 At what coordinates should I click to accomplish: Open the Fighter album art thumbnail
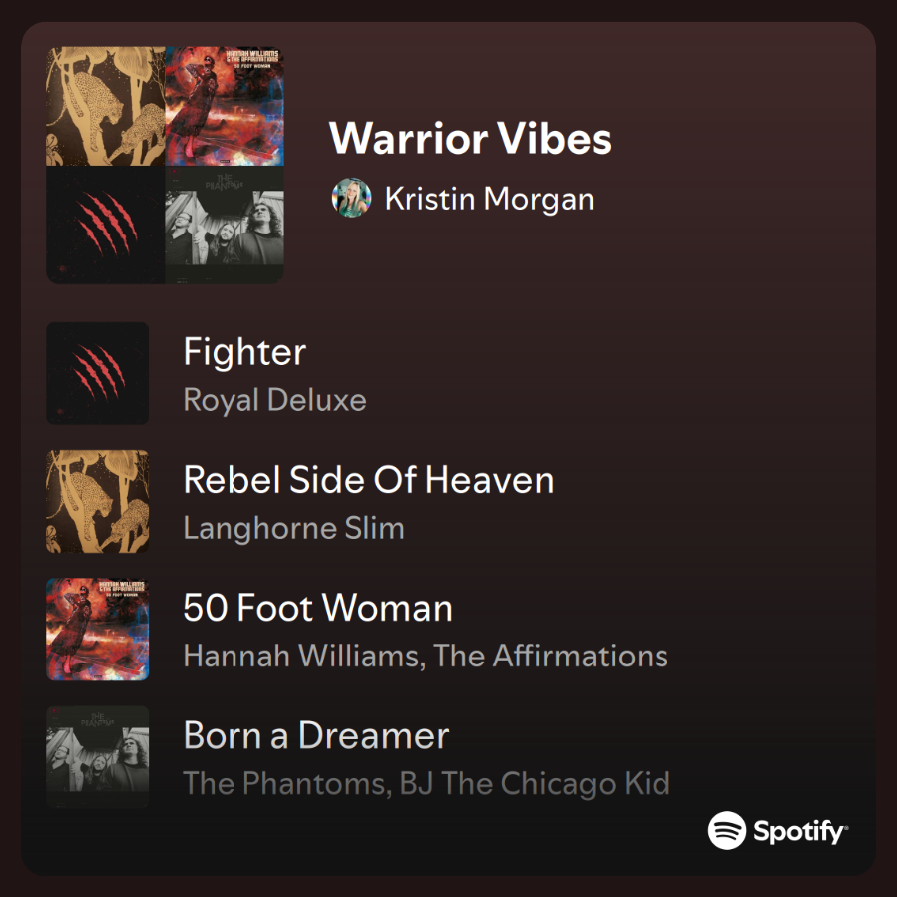[98, 373]
